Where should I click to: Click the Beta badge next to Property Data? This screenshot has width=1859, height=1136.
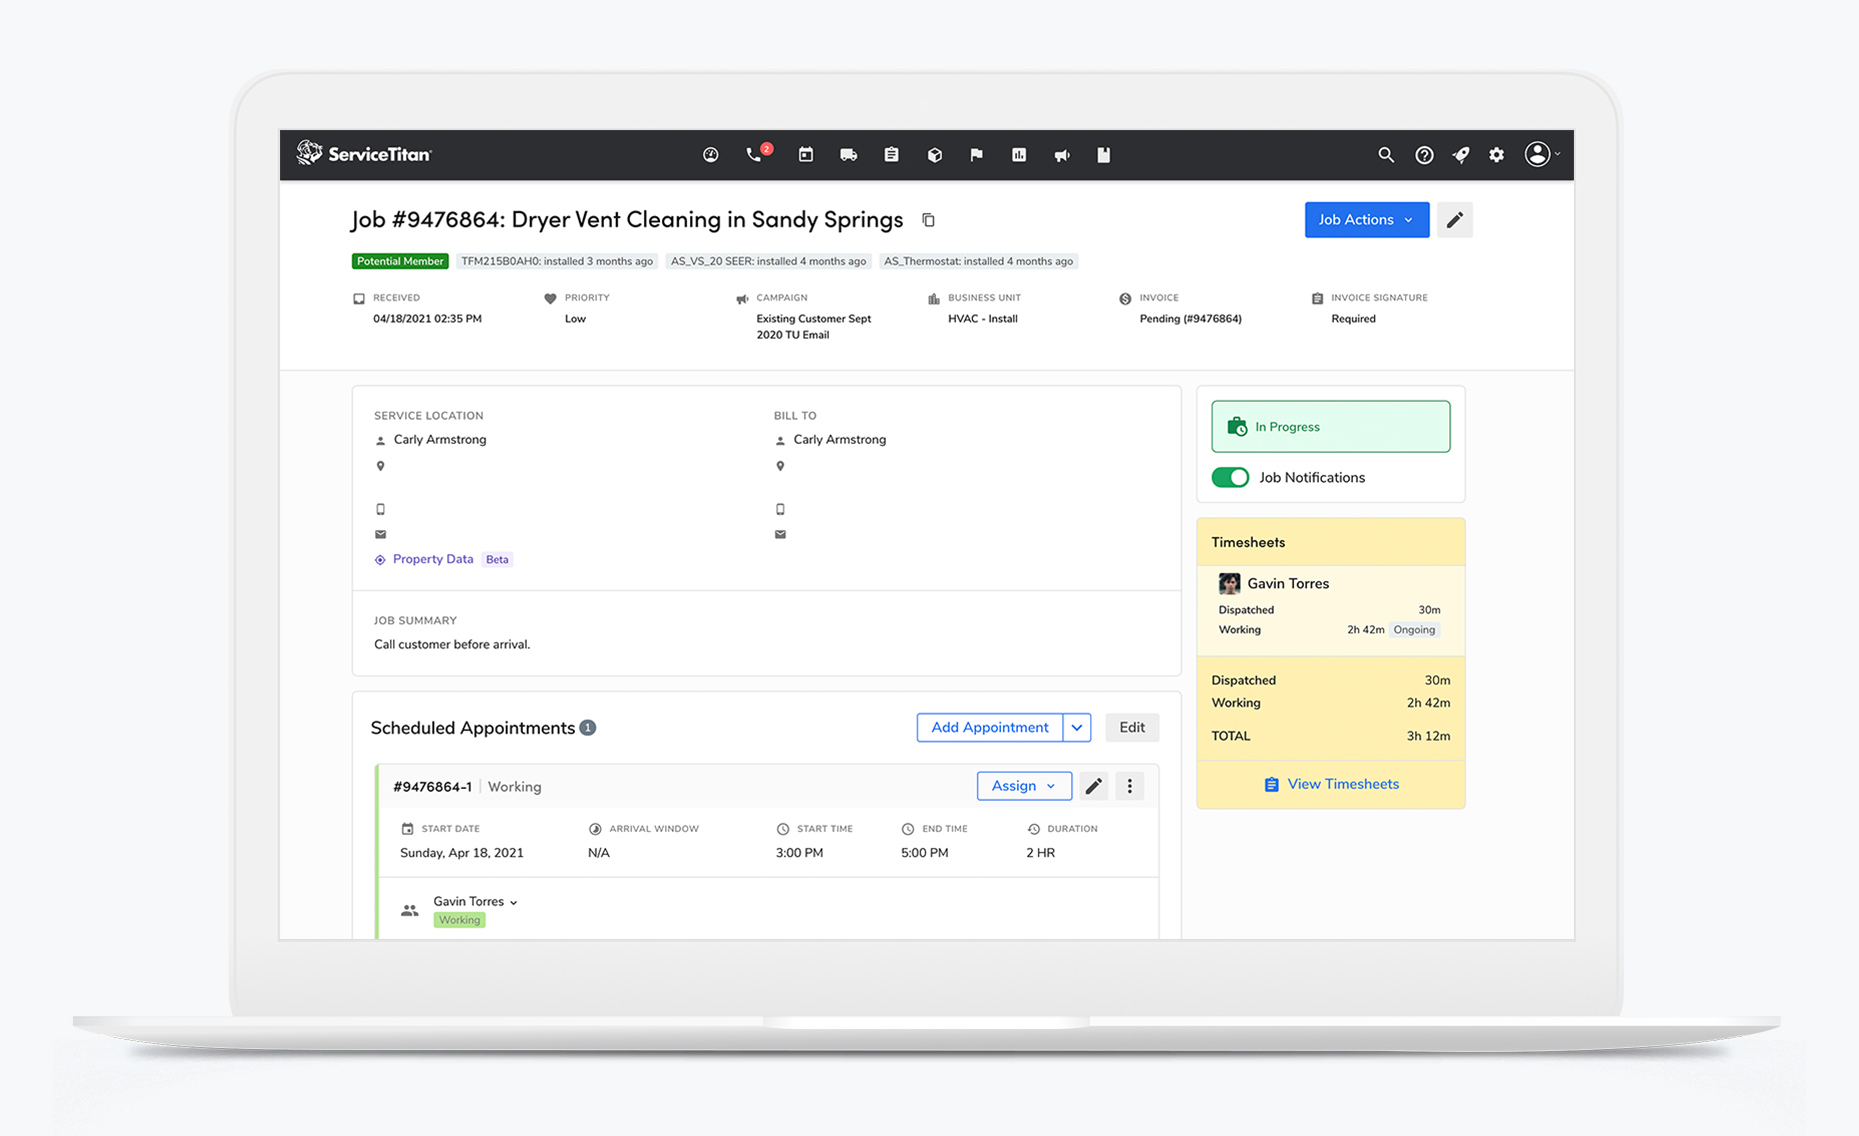(497, 560)
